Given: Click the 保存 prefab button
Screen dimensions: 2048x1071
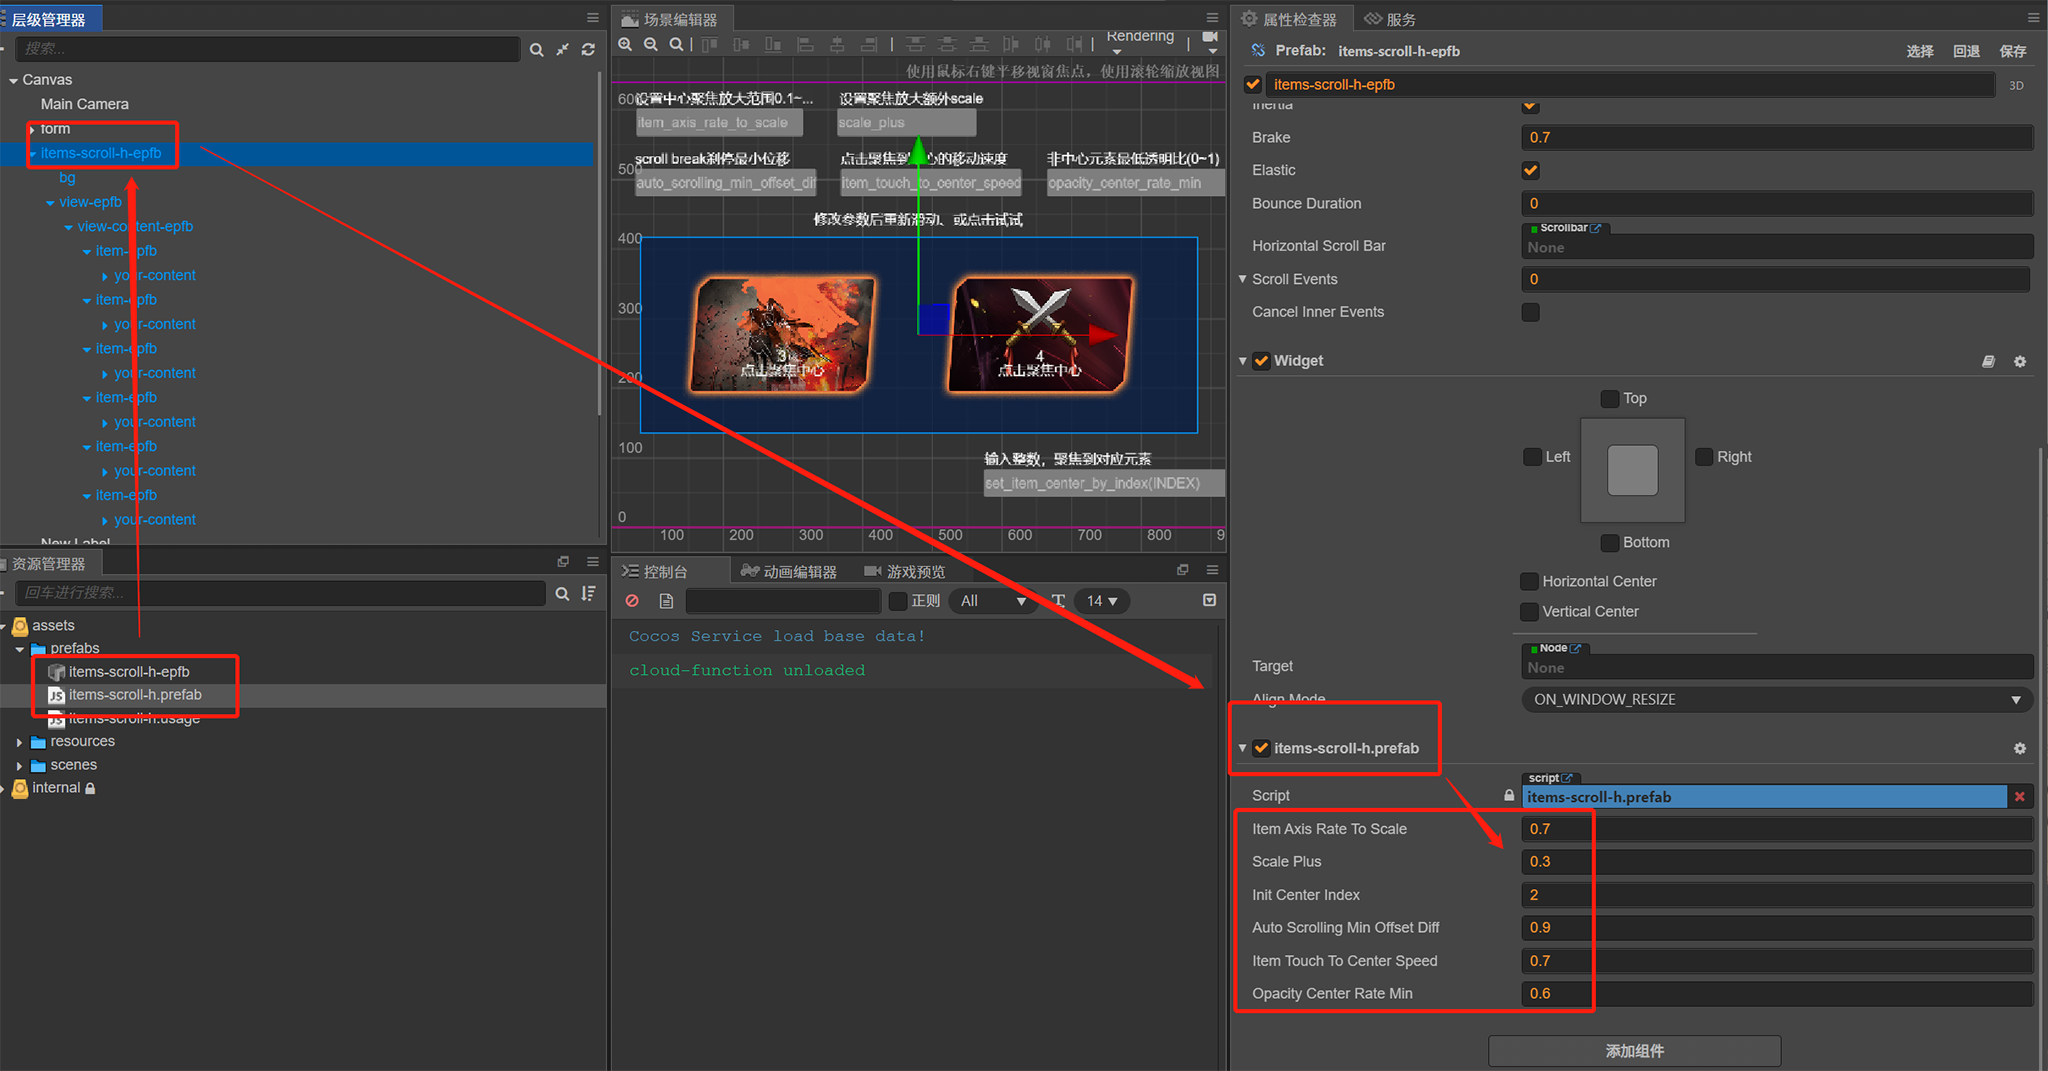Looking at the screenshot, I should click(2012, 51).
